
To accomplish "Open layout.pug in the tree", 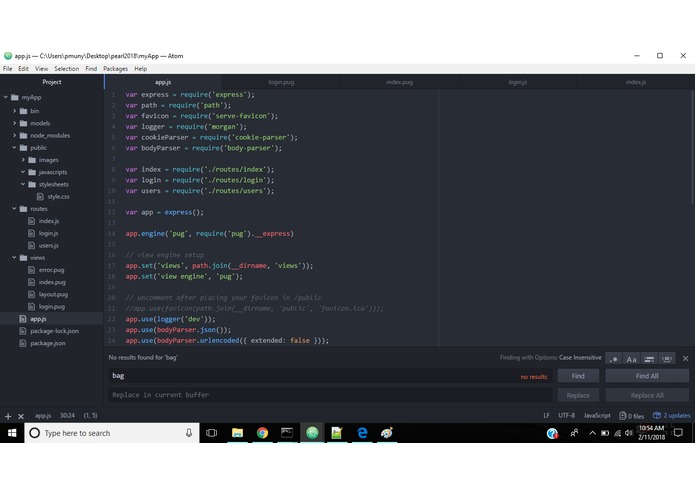I will (x=53, y=294).
